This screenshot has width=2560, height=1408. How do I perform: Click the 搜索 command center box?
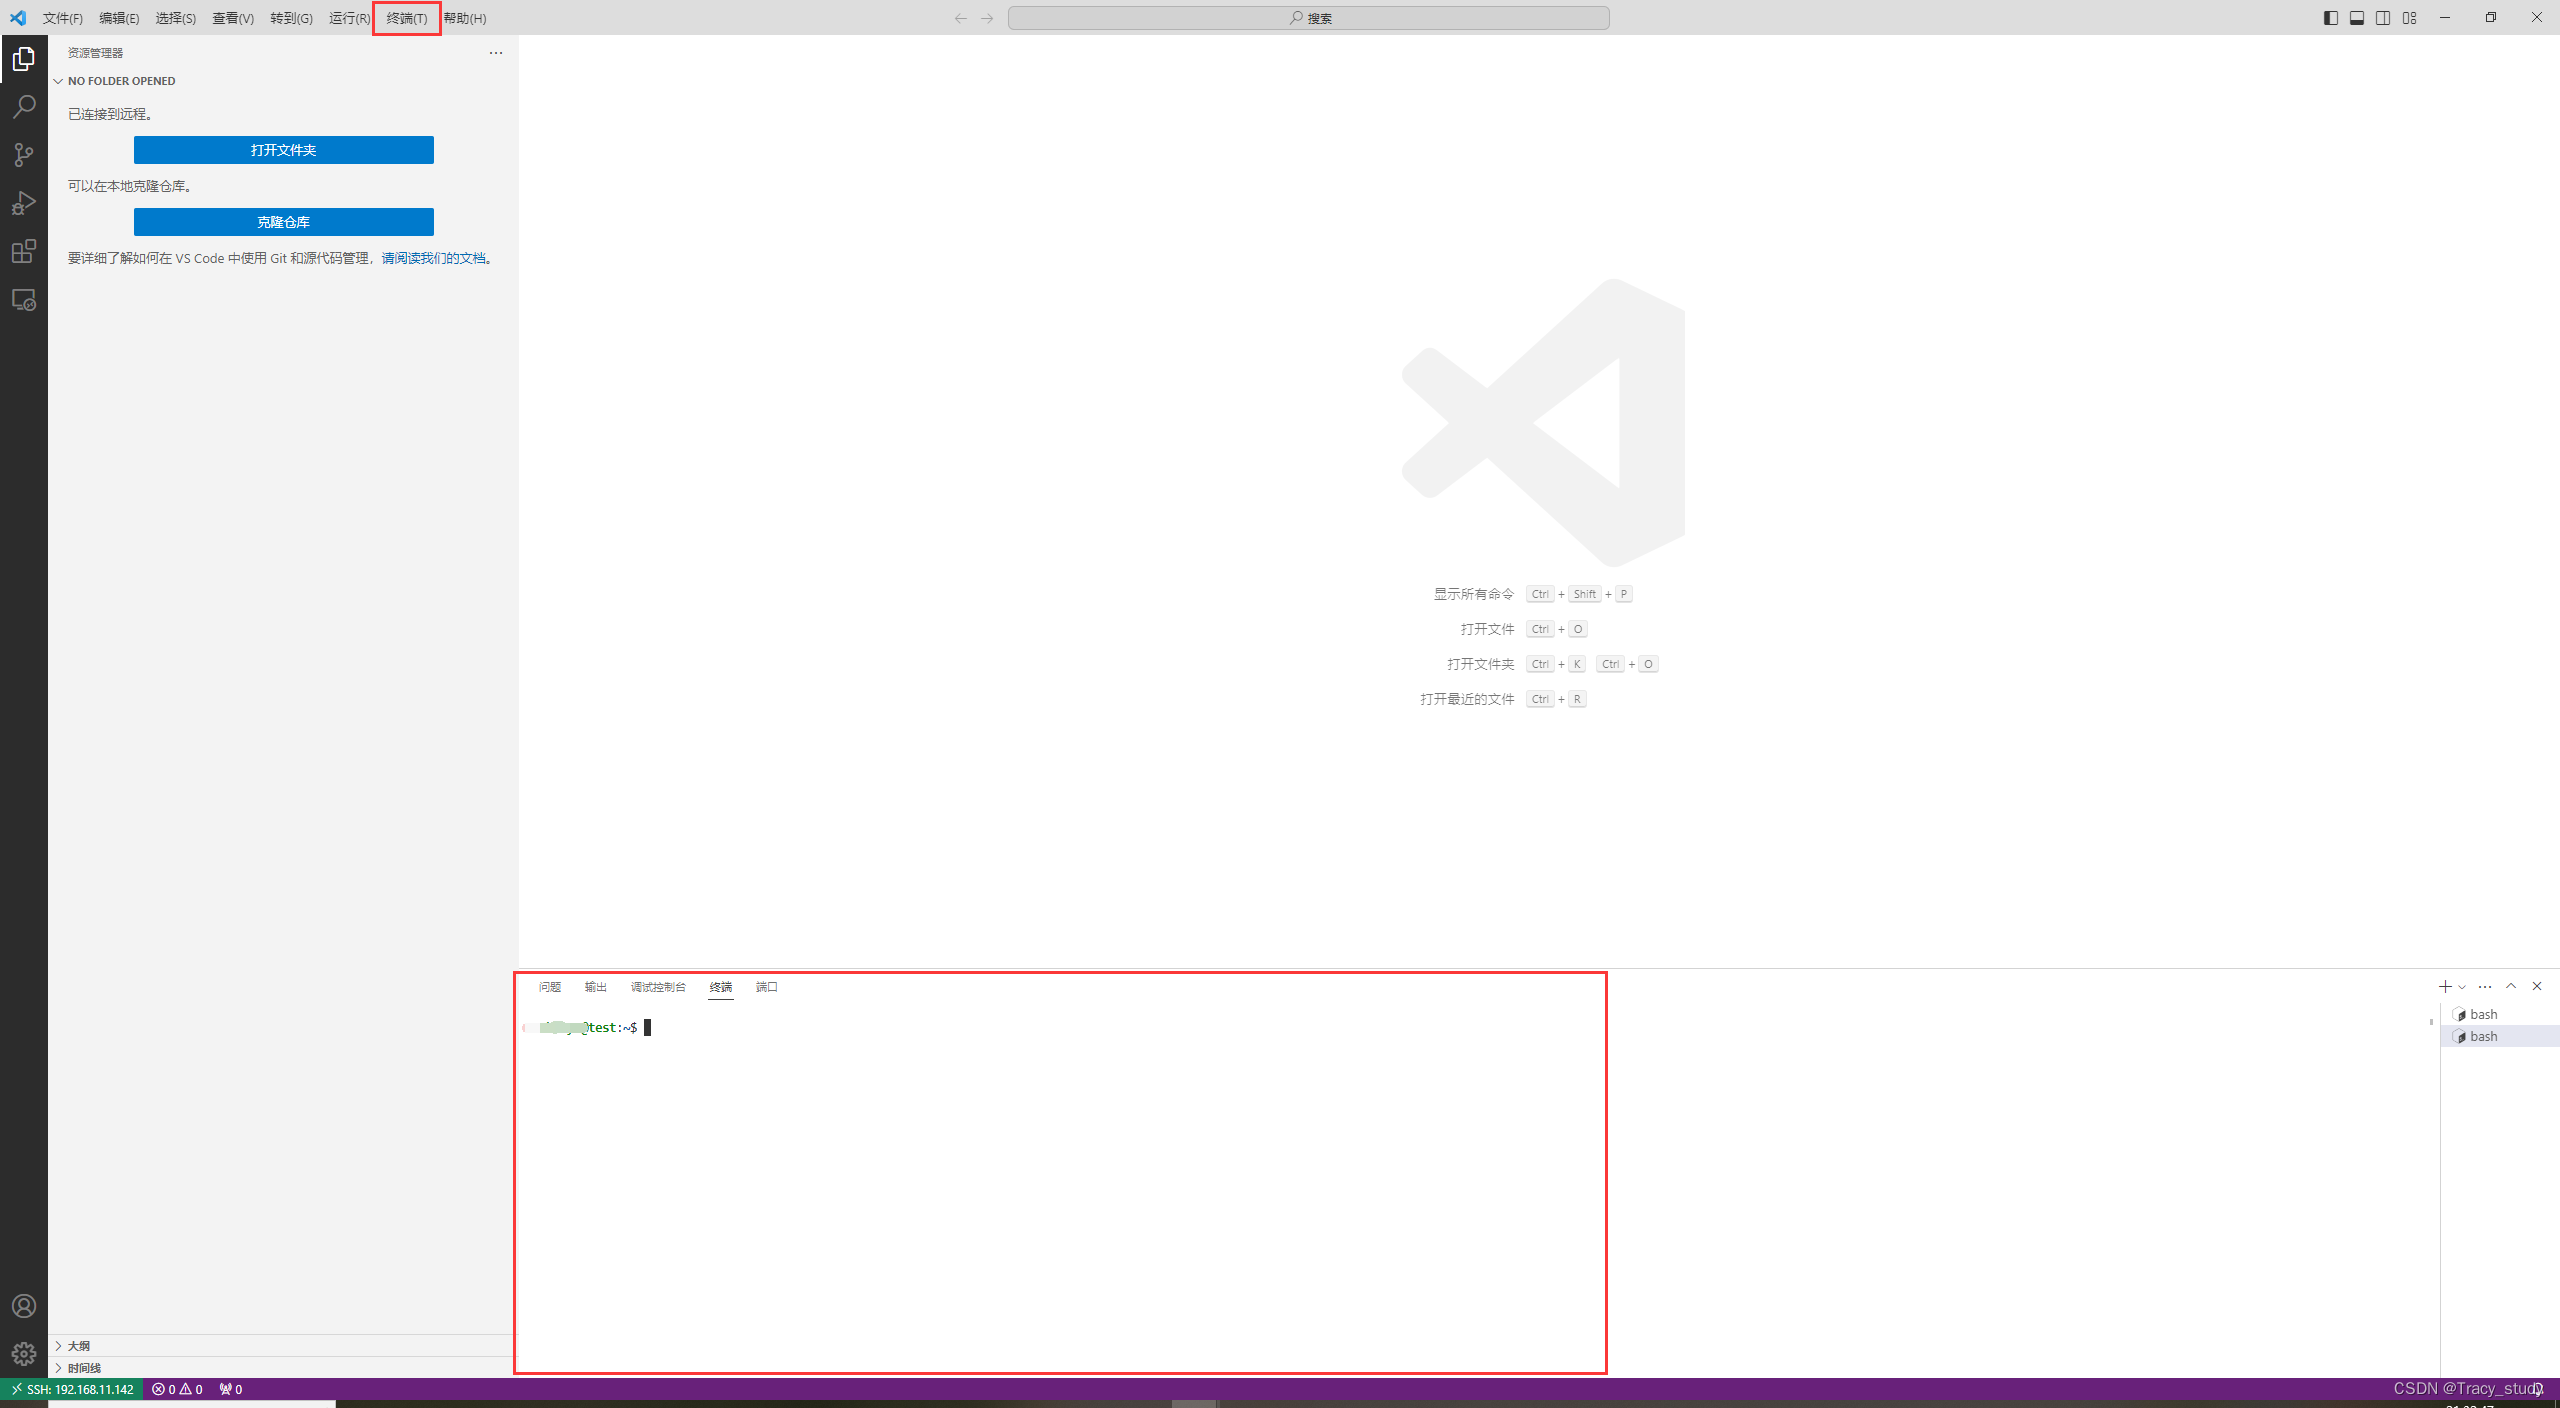(1309, 18)
